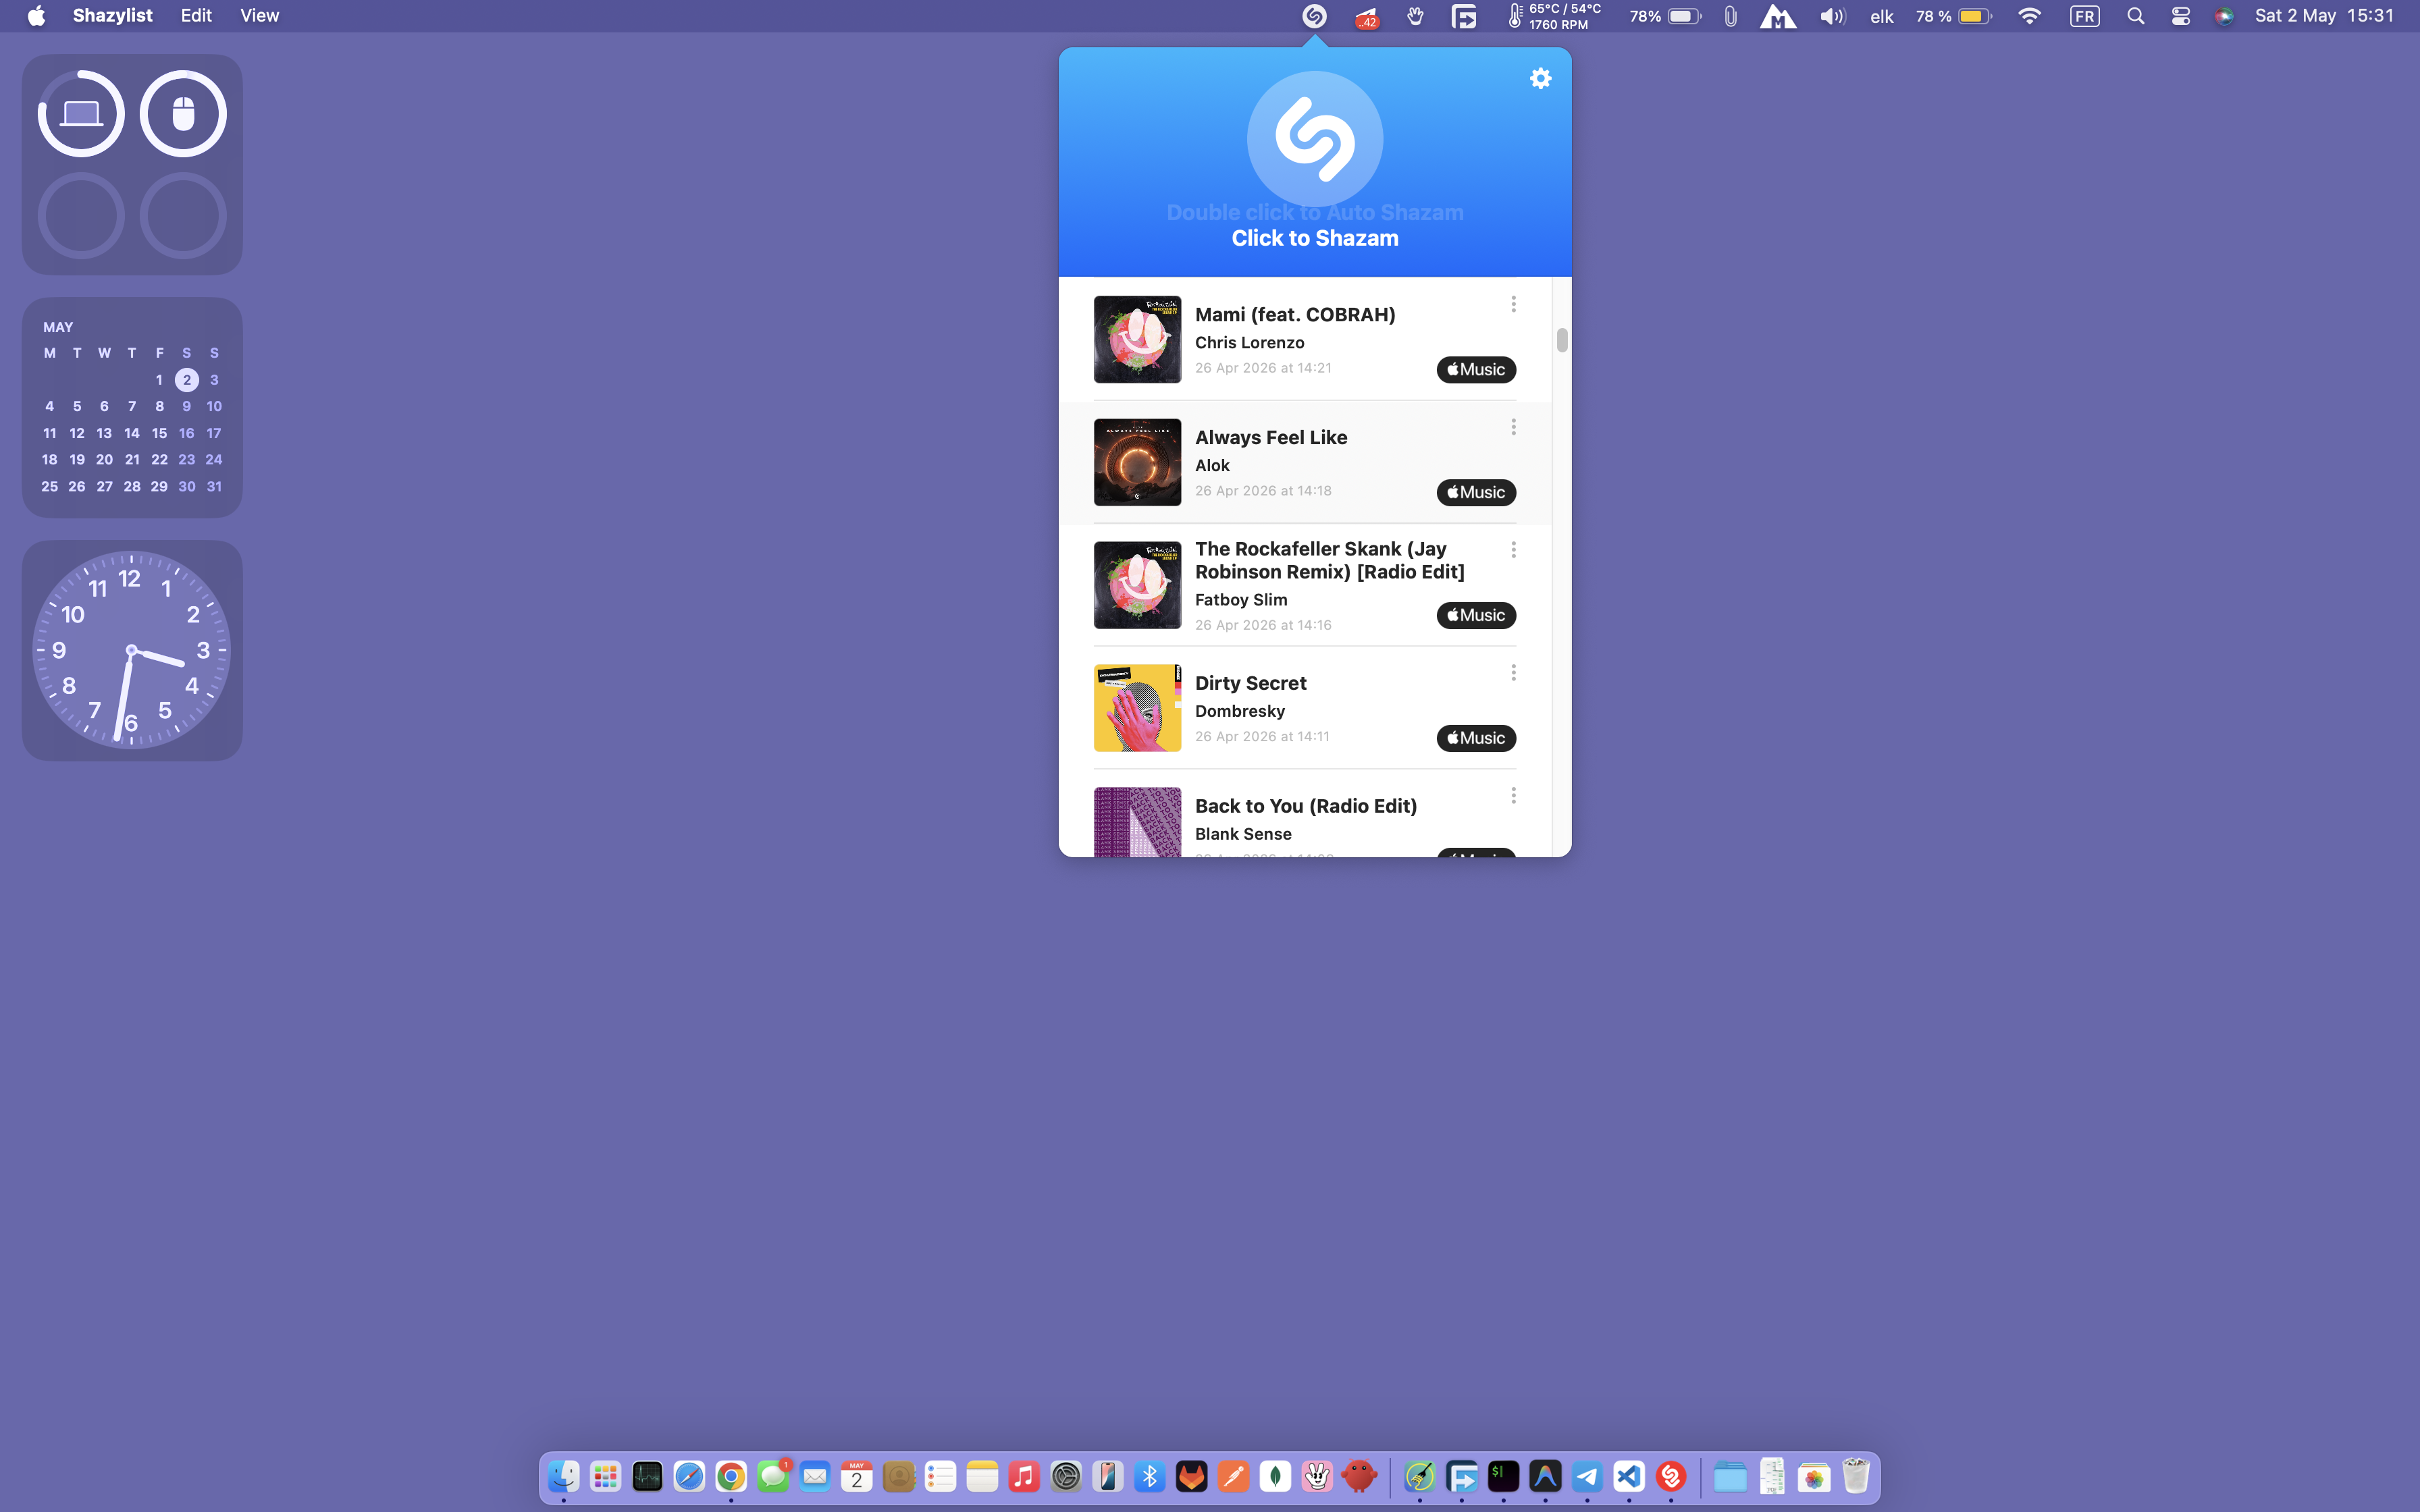This screenshot has height=1512, width=2420.
Task: Launch Siri from the menu bar
Action: pos(2224,16)
